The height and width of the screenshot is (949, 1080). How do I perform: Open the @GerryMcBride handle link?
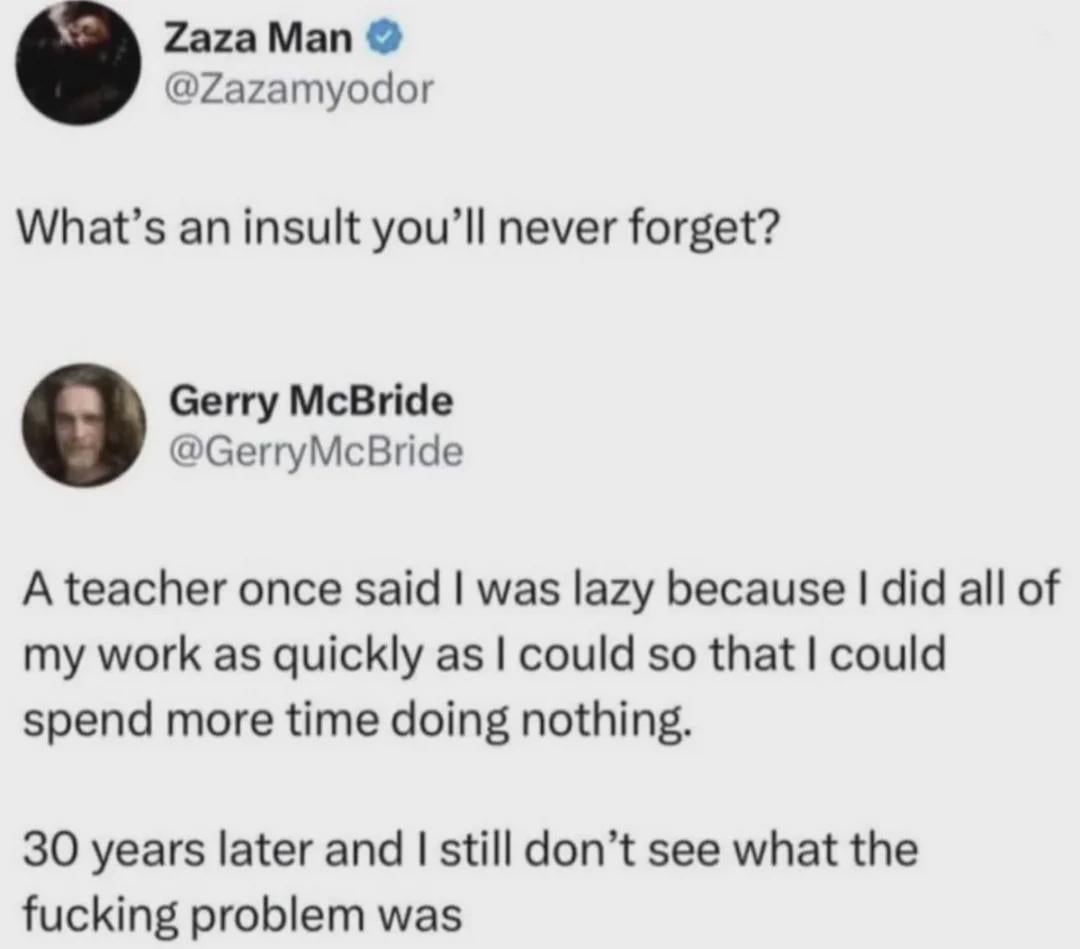tap(319, 454)
